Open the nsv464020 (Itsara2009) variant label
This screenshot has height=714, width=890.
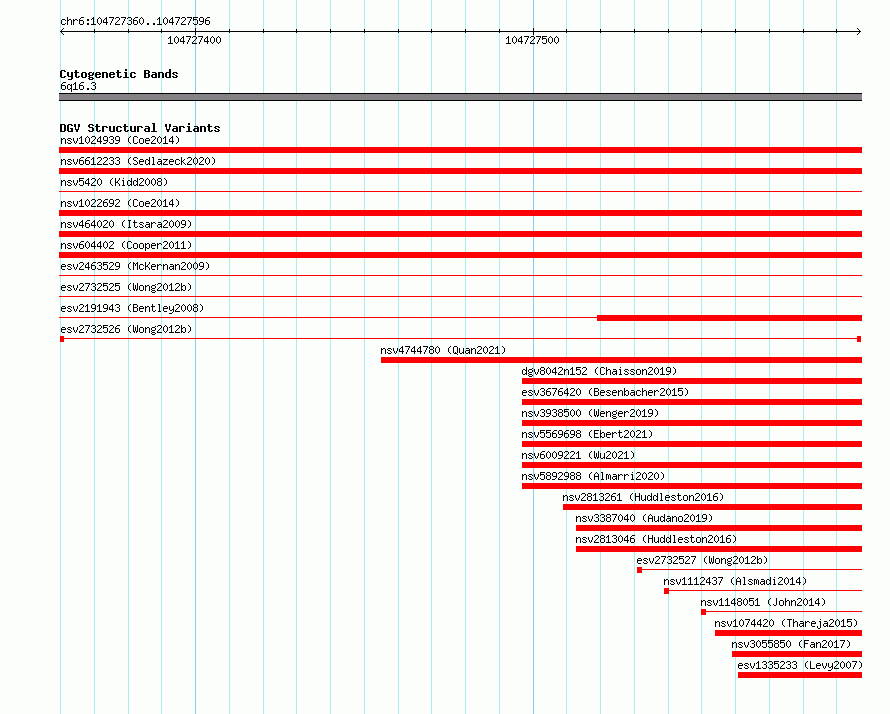(126, 224)
